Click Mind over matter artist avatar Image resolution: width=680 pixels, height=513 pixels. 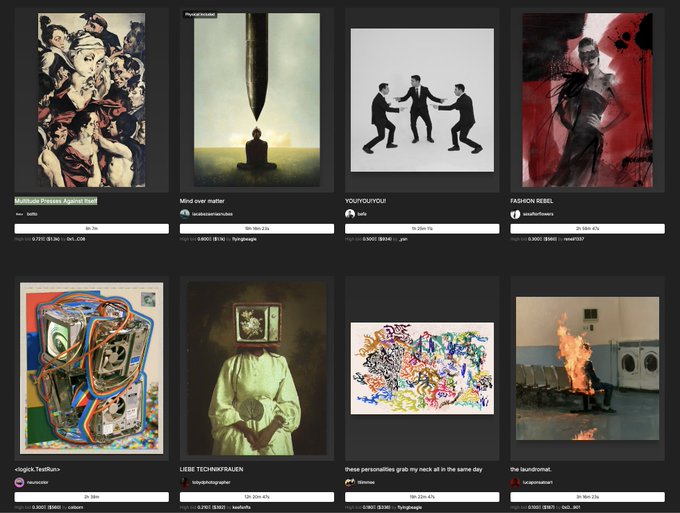coord(185,214)
